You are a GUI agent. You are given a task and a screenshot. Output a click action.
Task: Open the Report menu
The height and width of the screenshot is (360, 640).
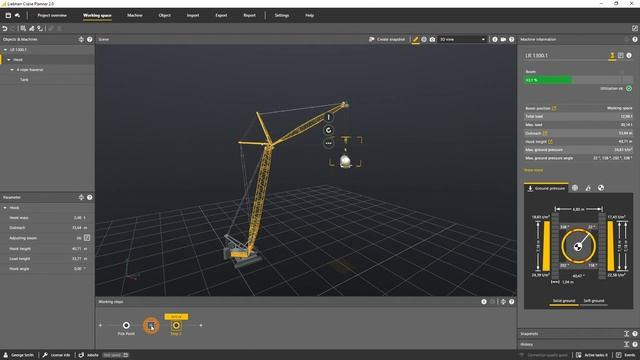tap(249, 16)
